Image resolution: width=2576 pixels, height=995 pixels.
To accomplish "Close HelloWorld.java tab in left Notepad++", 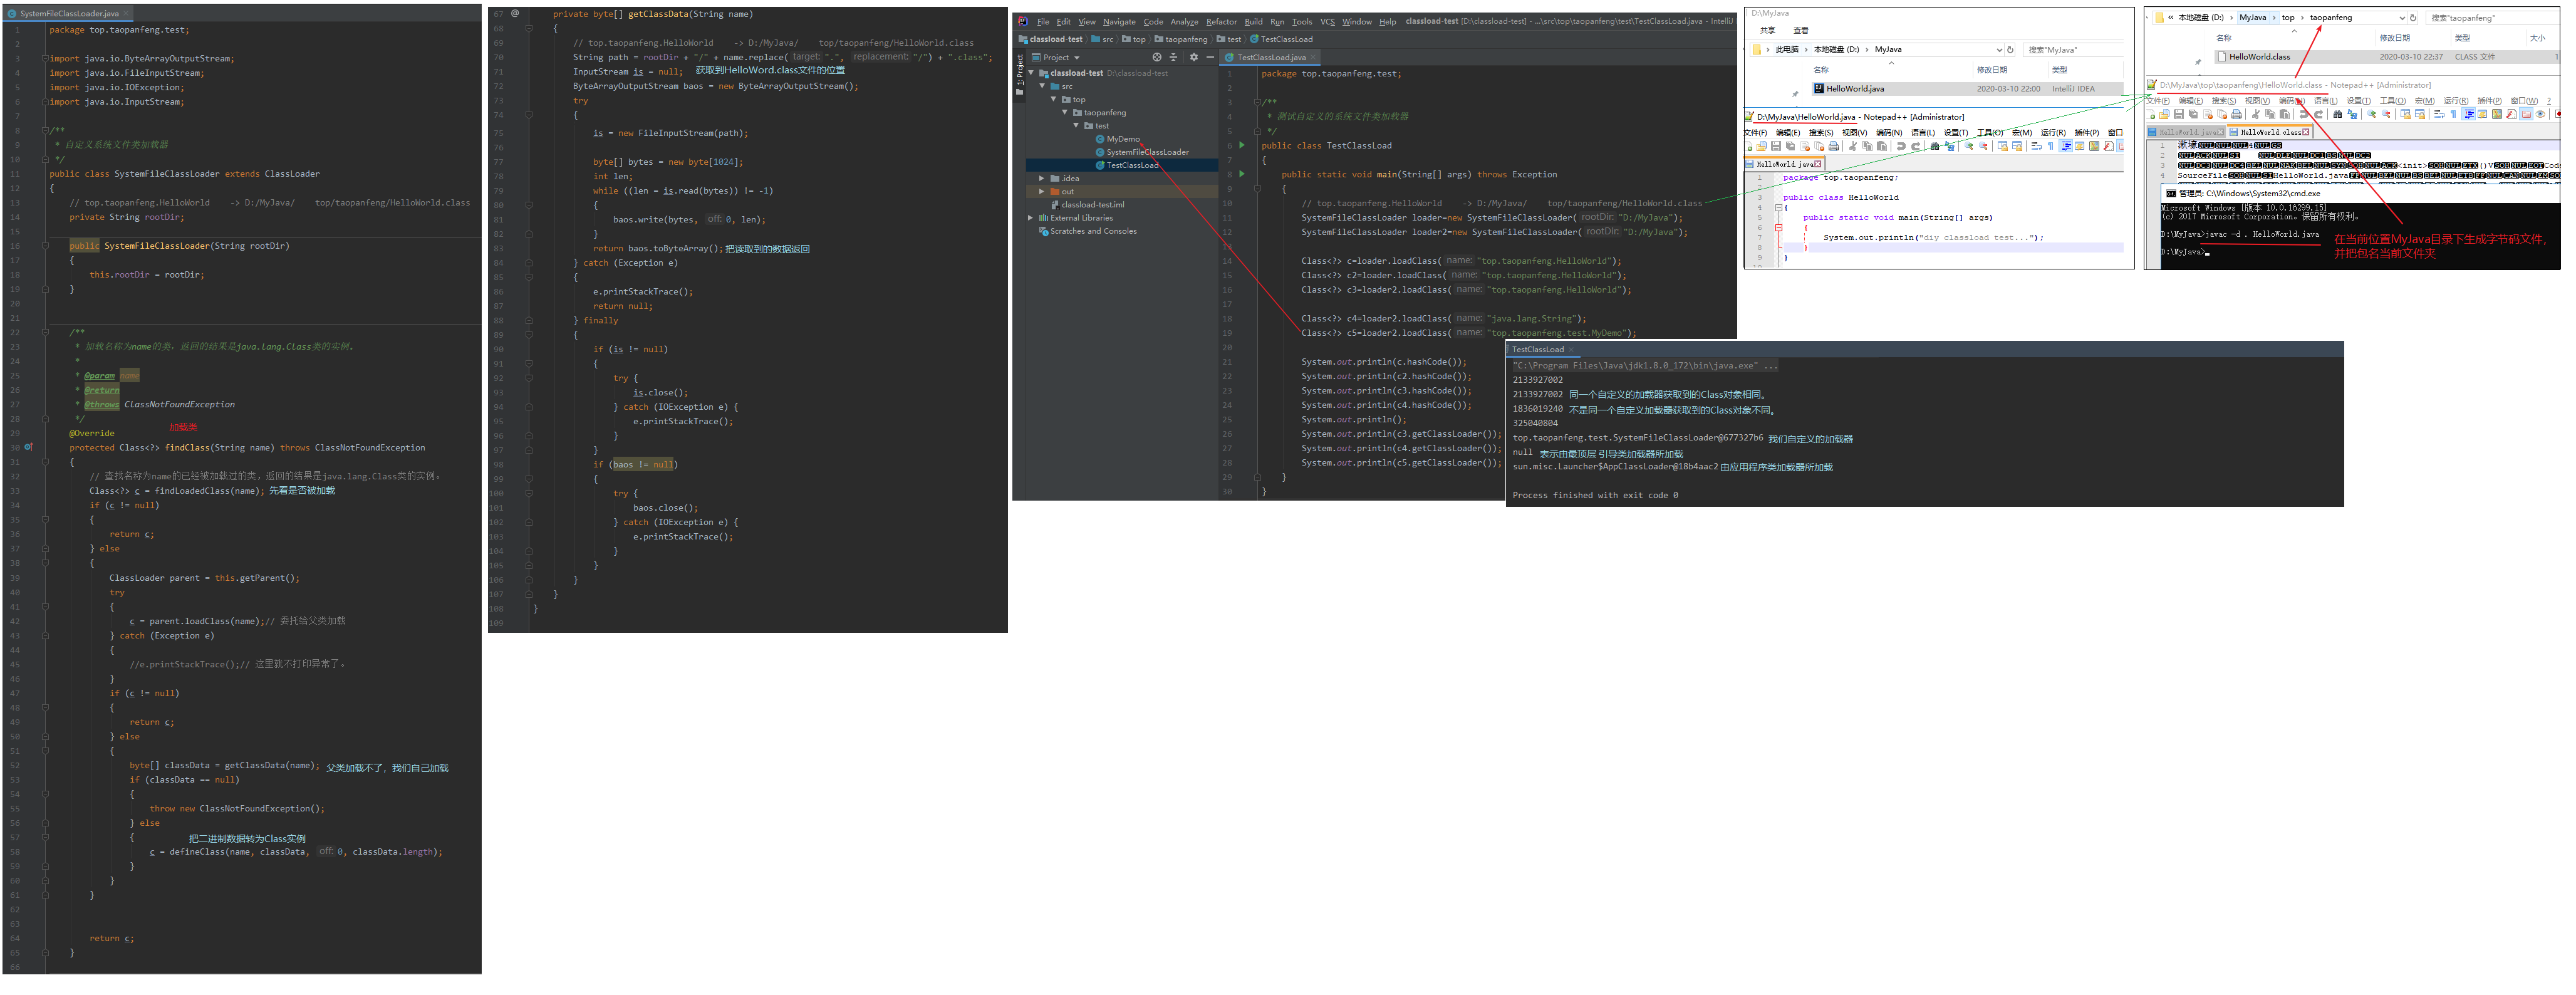I will click(1819, 164).
